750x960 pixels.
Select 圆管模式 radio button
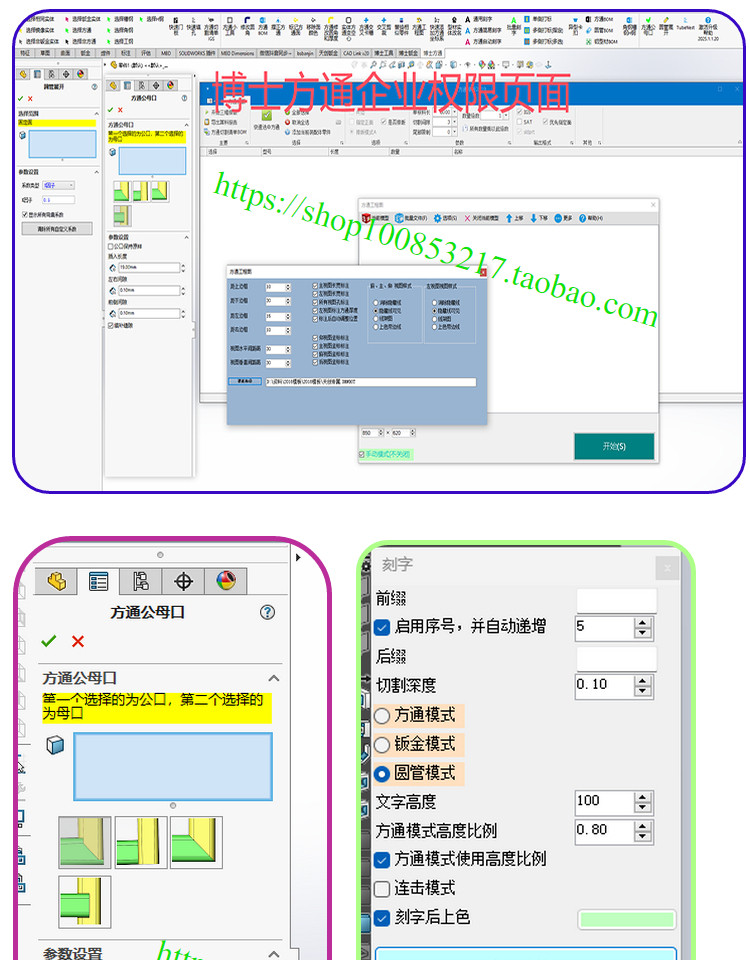381,774
